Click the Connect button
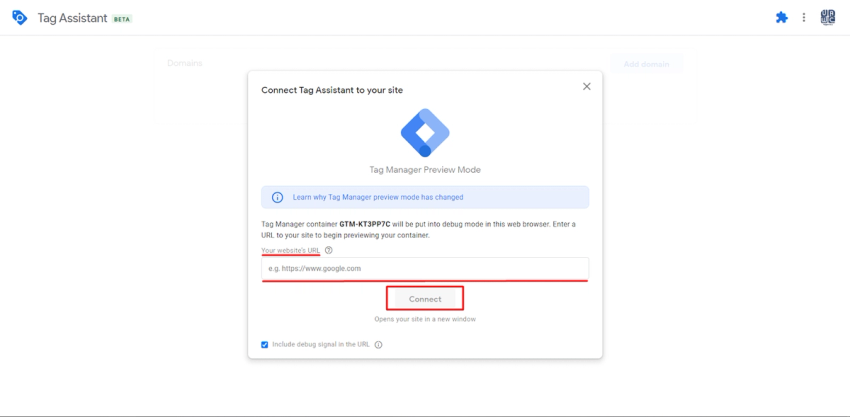The width and height of the screenshot is (850, 417). pyautogui.click(x=425, y=299)
